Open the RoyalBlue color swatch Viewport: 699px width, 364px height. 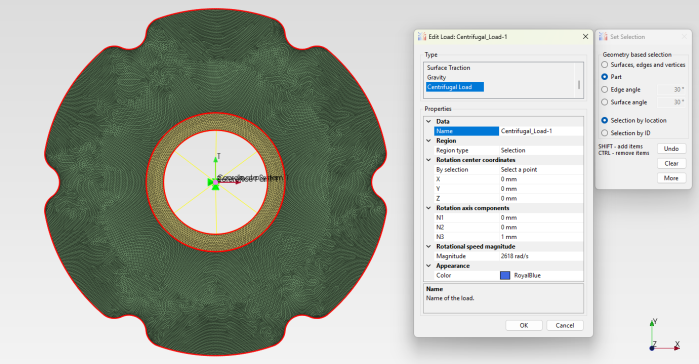pos(505,275)
